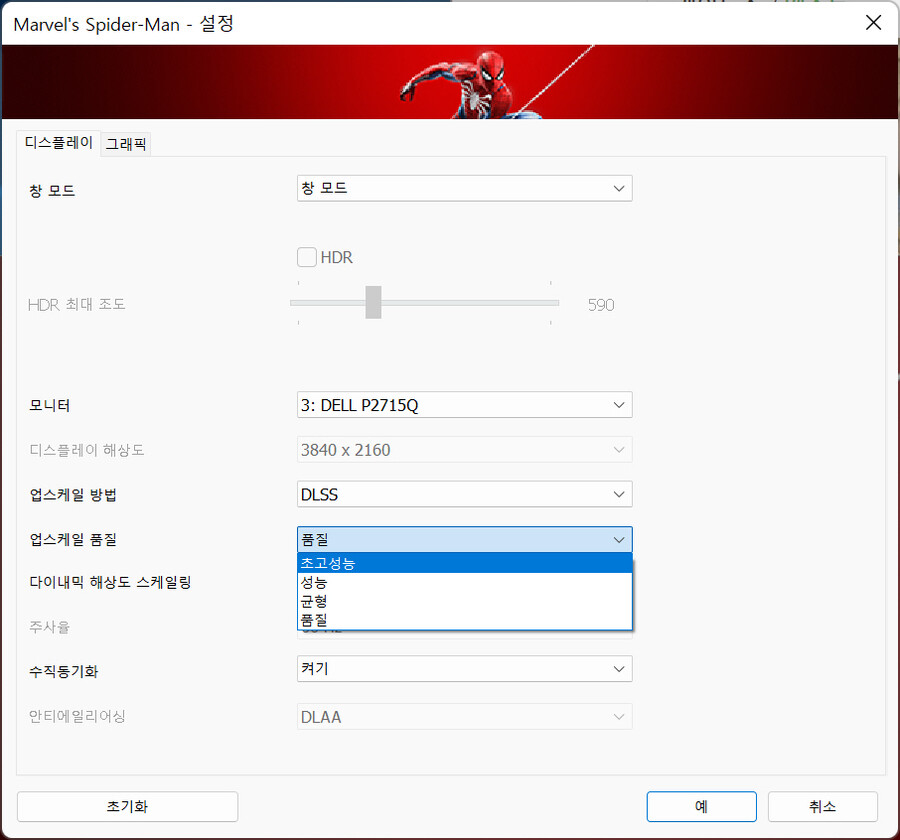Confirm settings with the 예 button
Viewport: 900px width, 840px height.
pyautogui.click(x=701, y=807)
